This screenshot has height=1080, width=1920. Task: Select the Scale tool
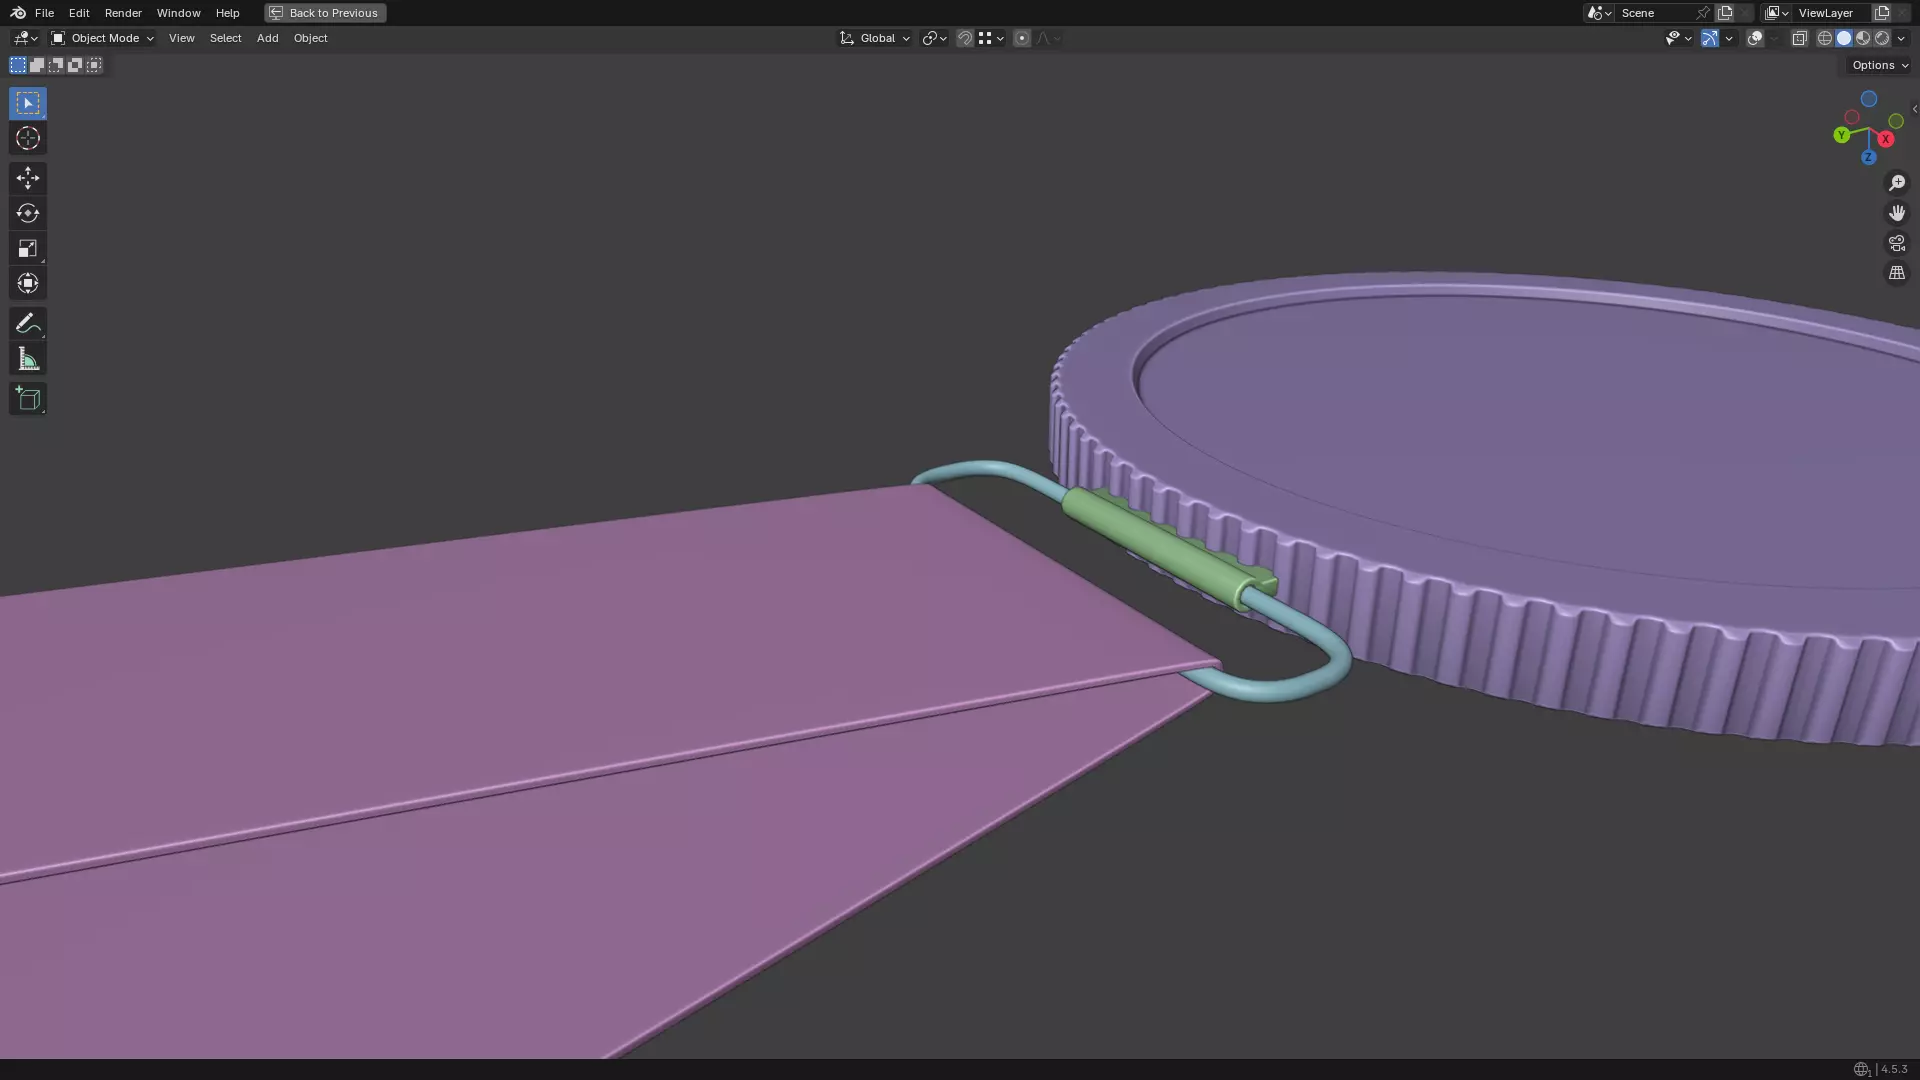[x=27, y=248]
